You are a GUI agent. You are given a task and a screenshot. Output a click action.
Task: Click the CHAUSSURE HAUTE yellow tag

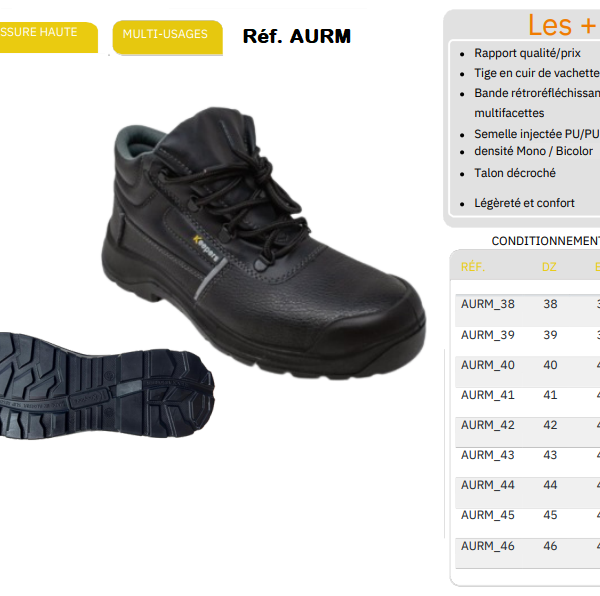(49, 37)
